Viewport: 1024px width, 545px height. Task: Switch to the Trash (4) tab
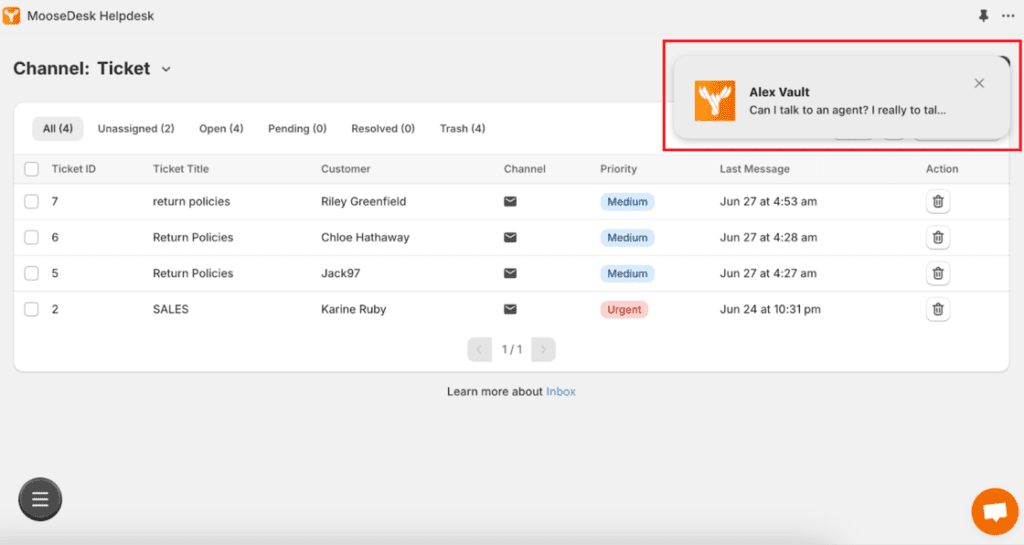(x=462, y=129)
